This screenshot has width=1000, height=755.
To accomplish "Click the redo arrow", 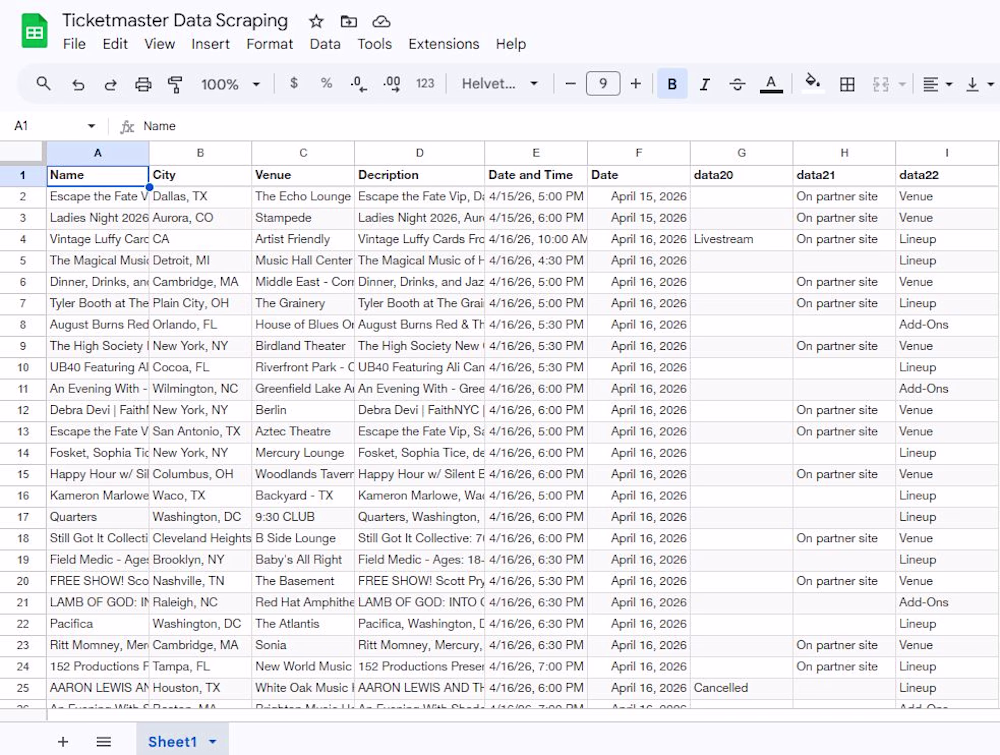I will click(110, 84).
